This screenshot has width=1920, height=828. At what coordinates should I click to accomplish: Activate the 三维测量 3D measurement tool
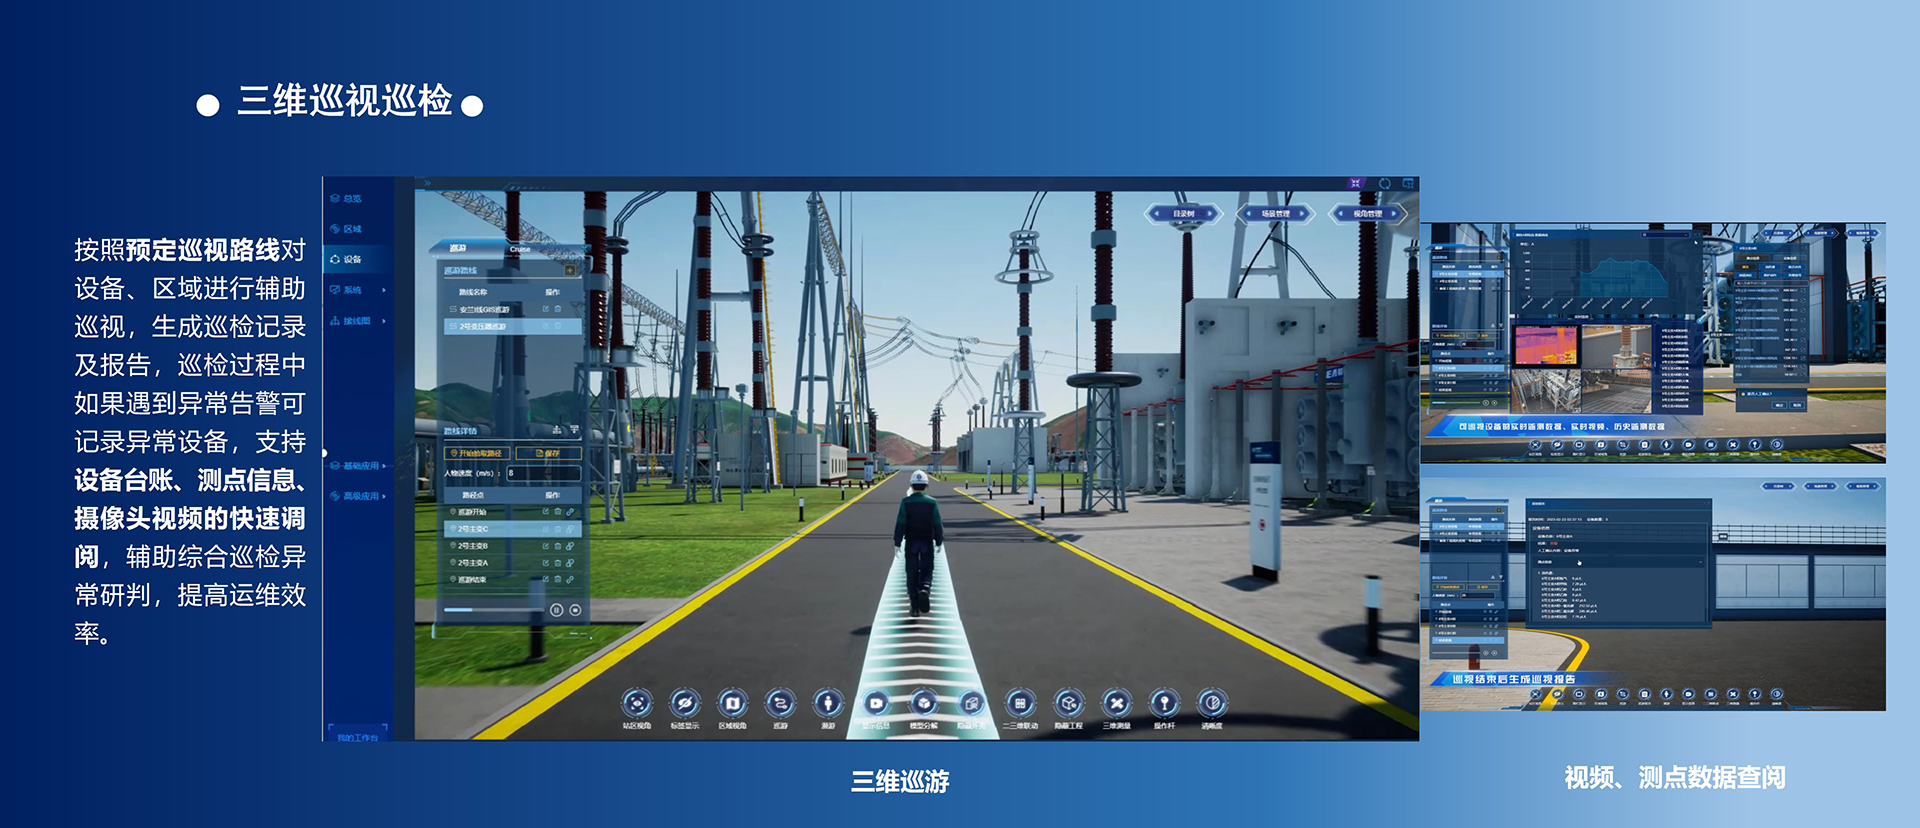pos(1116,703)
